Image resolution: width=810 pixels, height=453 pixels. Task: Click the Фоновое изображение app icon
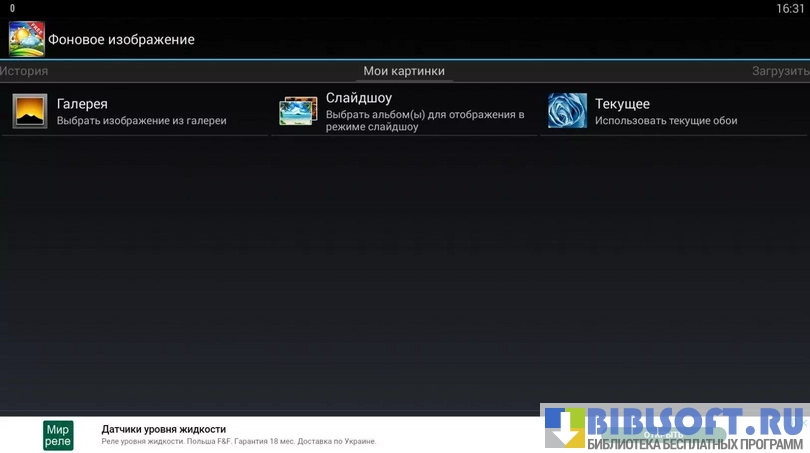(x=27, y=39)
